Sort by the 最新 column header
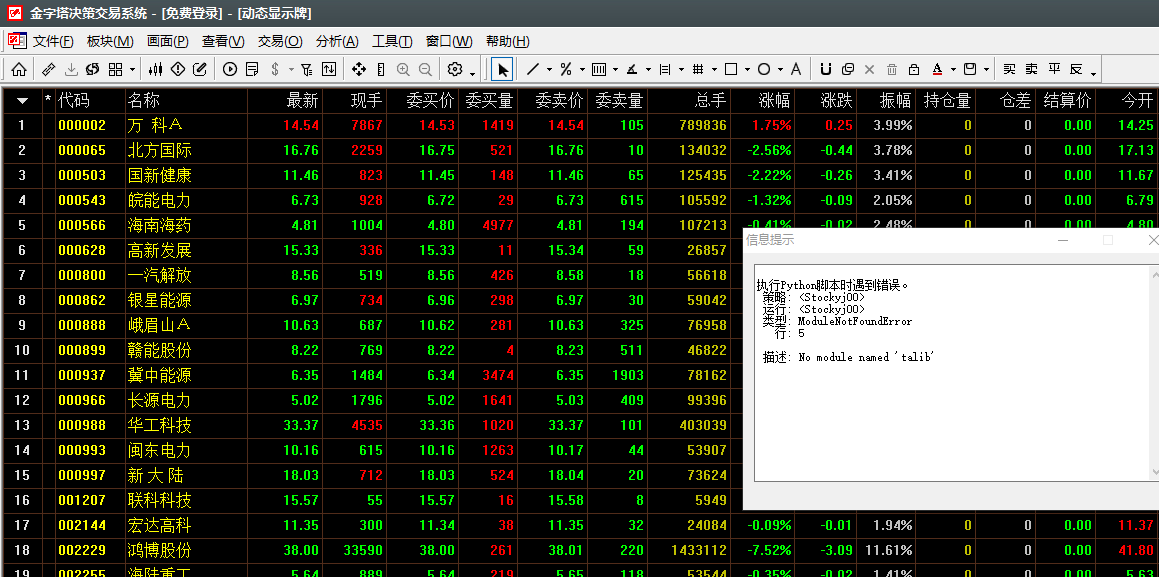1159x577 pixels. coord(302,100)
